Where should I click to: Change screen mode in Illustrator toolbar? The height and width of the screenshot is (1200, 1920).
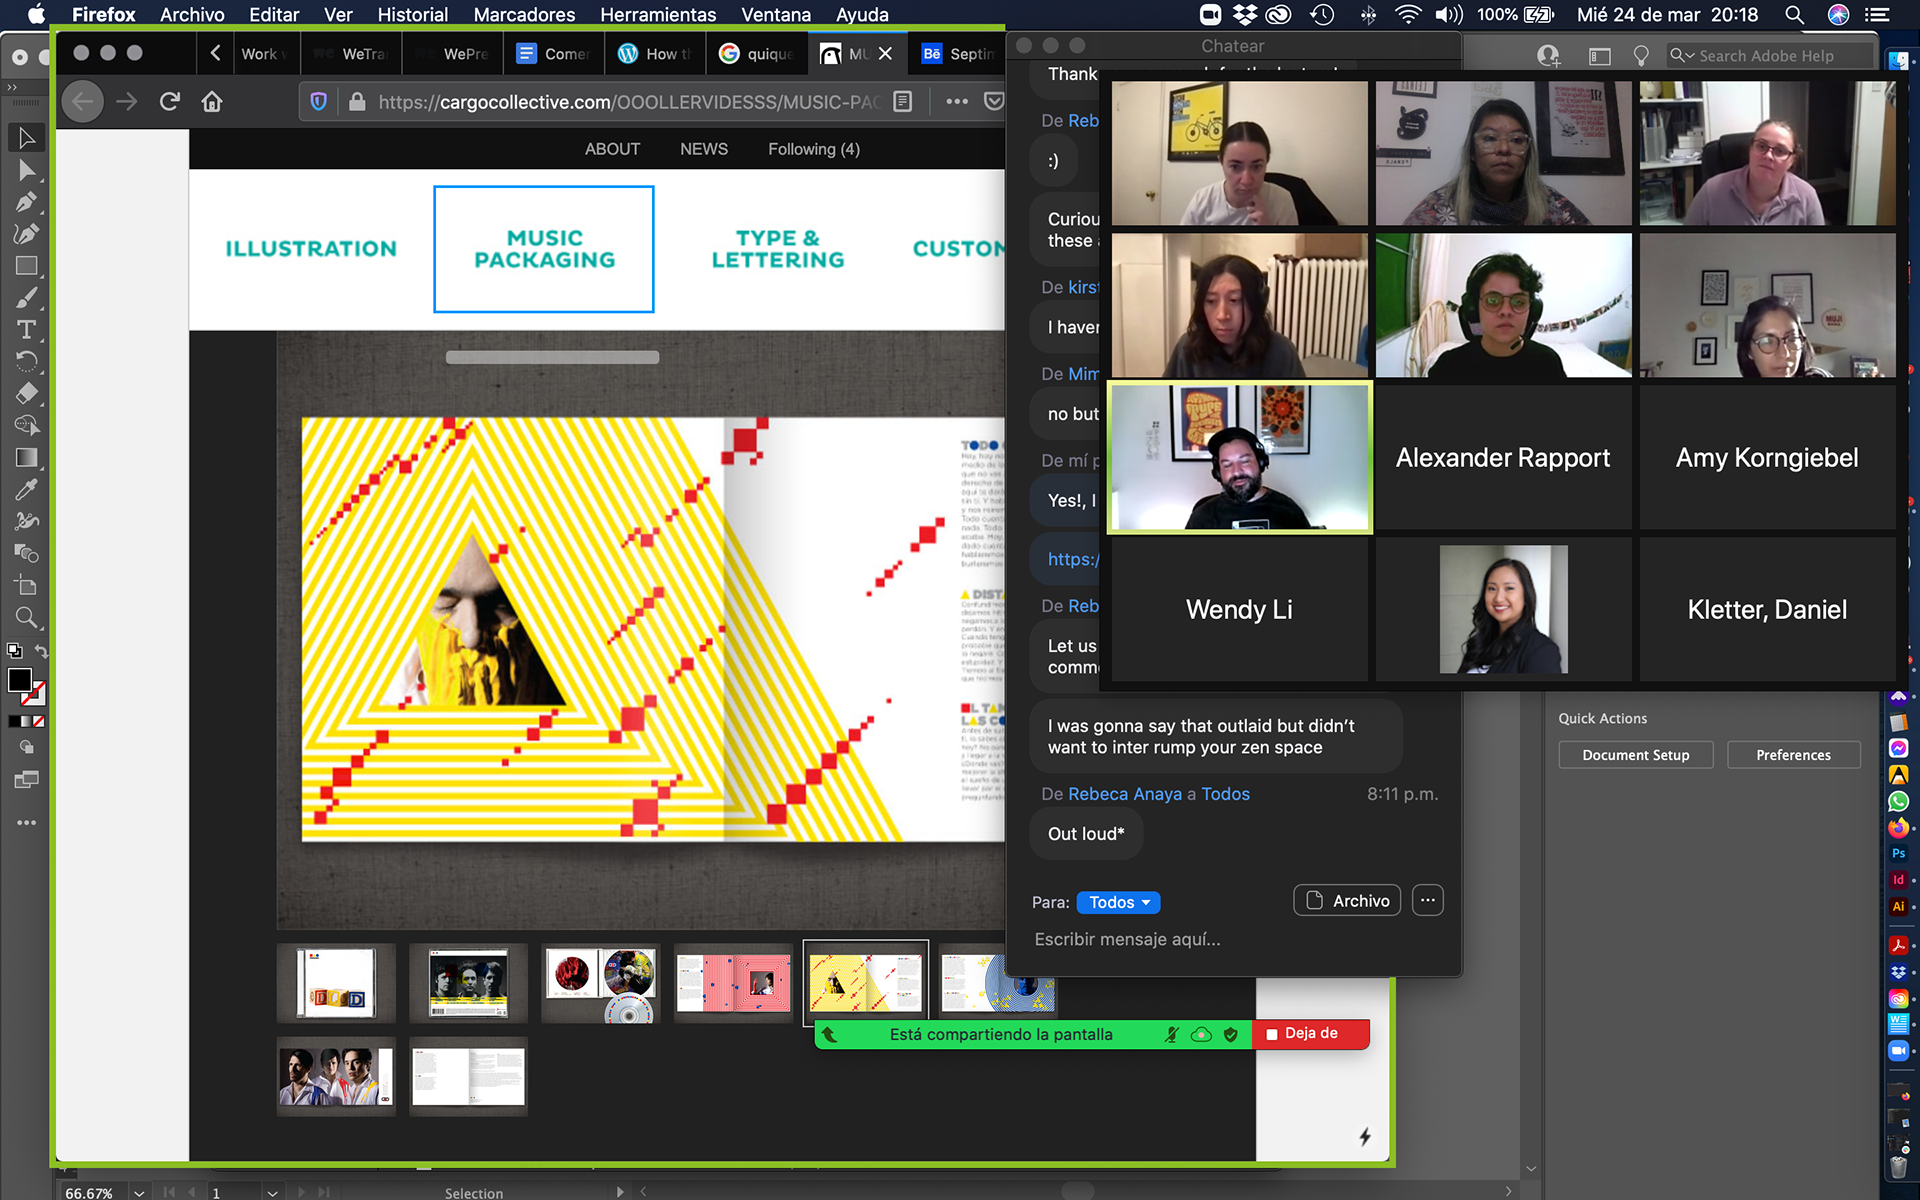click(x=26, y=780)
